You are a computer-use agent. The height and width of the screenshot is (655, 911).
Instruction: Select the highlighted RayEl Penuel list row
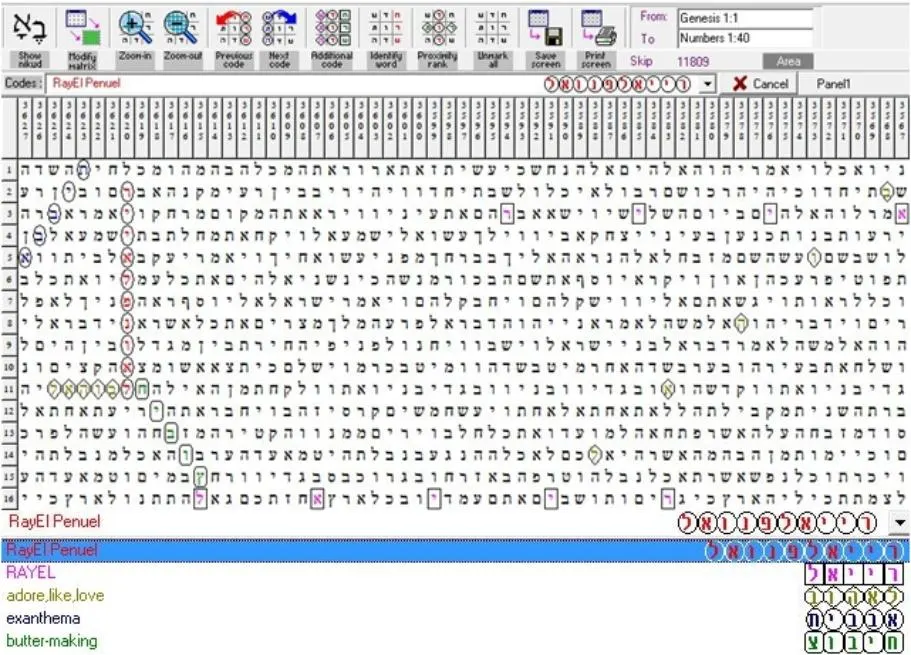(456, 549)
